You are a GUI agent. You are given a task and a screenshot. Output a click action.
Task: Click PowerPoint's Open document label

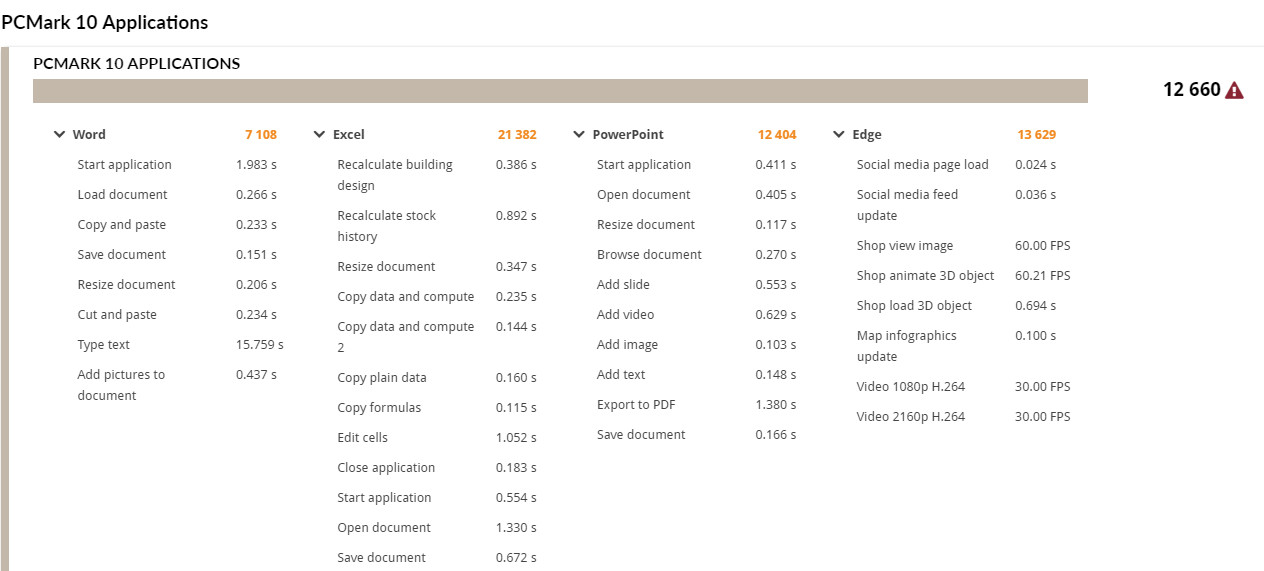tap(644, 194)
